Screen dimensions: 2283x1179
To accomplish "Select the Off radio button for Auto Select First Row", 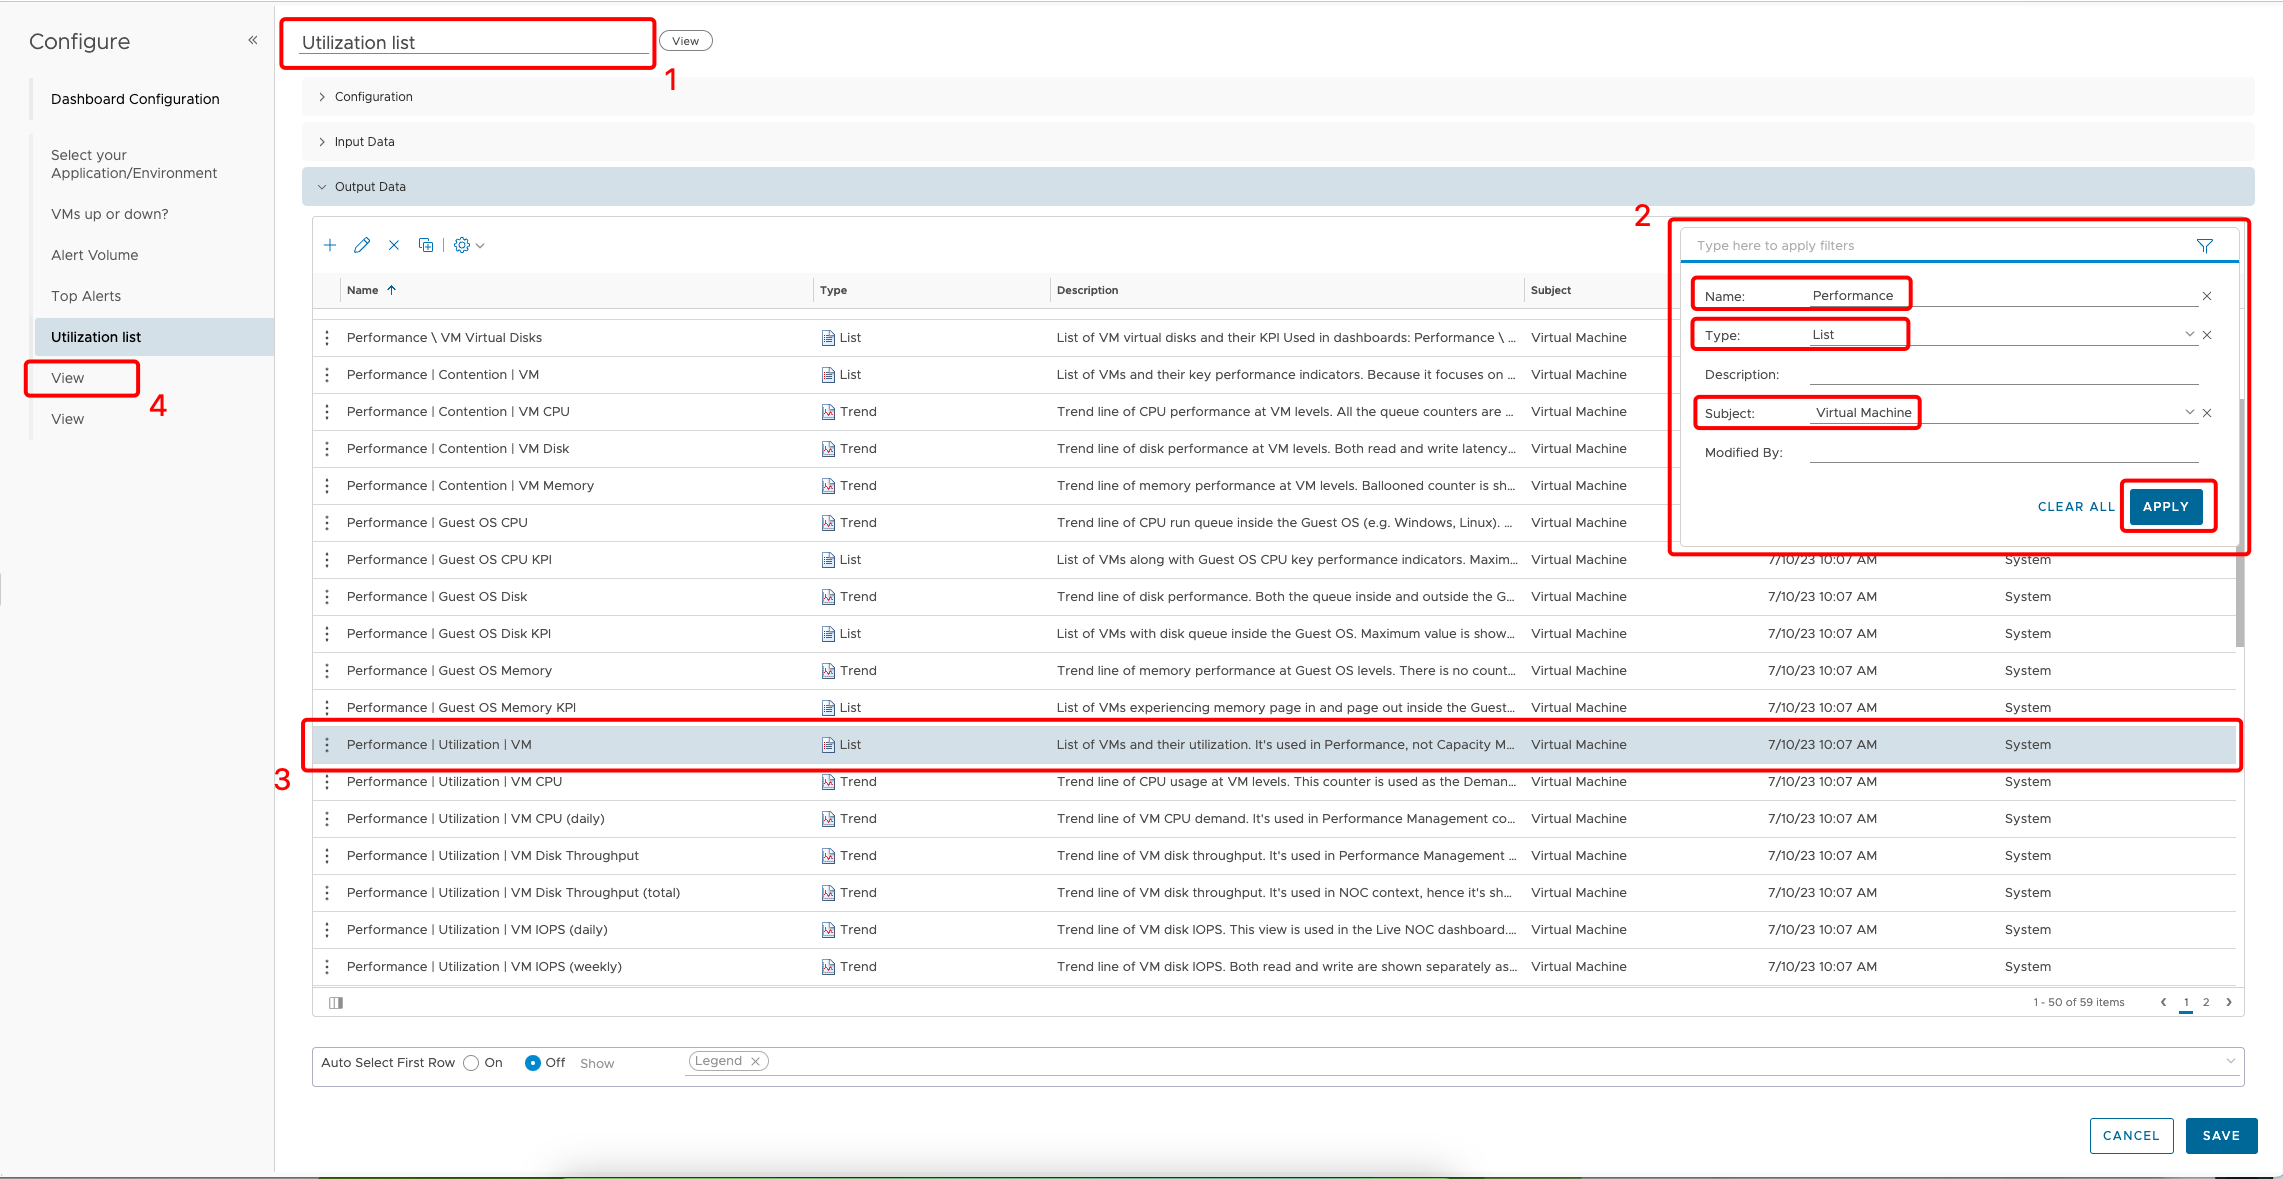I will coord(534,1062).
